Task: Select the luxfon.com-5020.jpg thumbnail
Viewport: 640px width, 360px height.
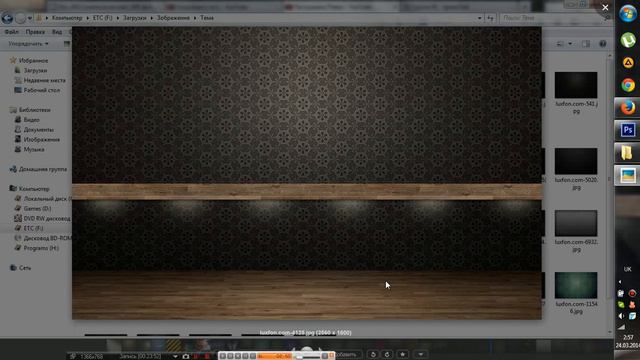Action: (x=576, y=161)
